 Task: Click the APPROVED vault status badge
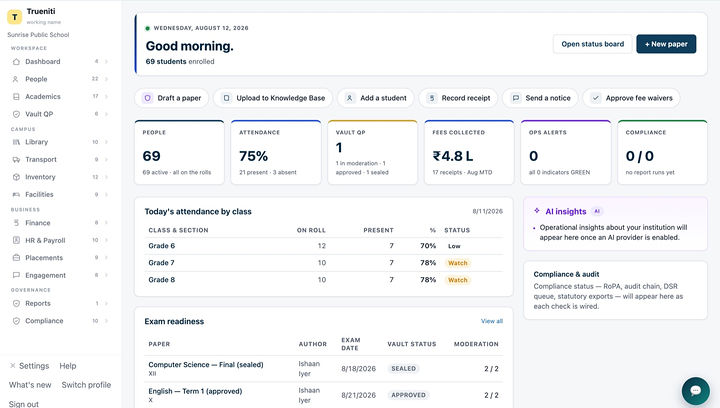click(x=408, y=395)
